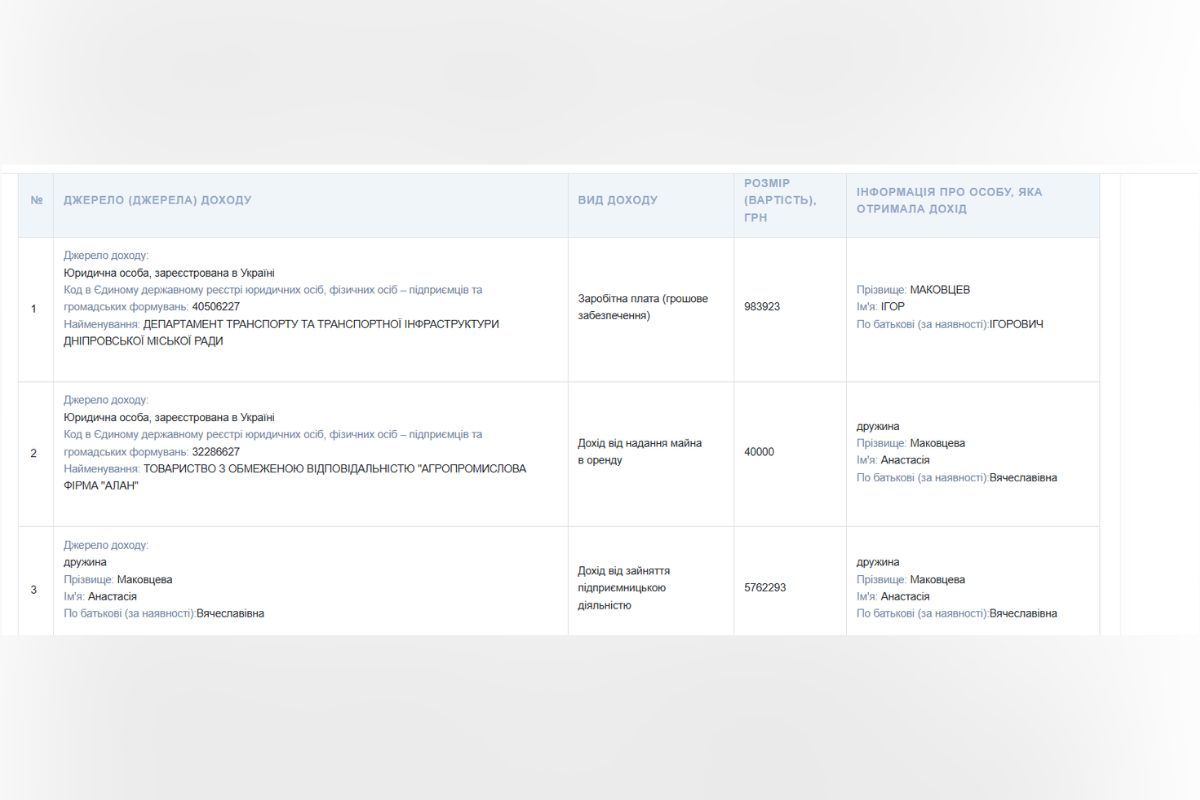The height and width of the screenshot is (800, 1200).
Task: Click the "Джерело (джерела) доходу" column header
Action: click(x=157, y=200)
